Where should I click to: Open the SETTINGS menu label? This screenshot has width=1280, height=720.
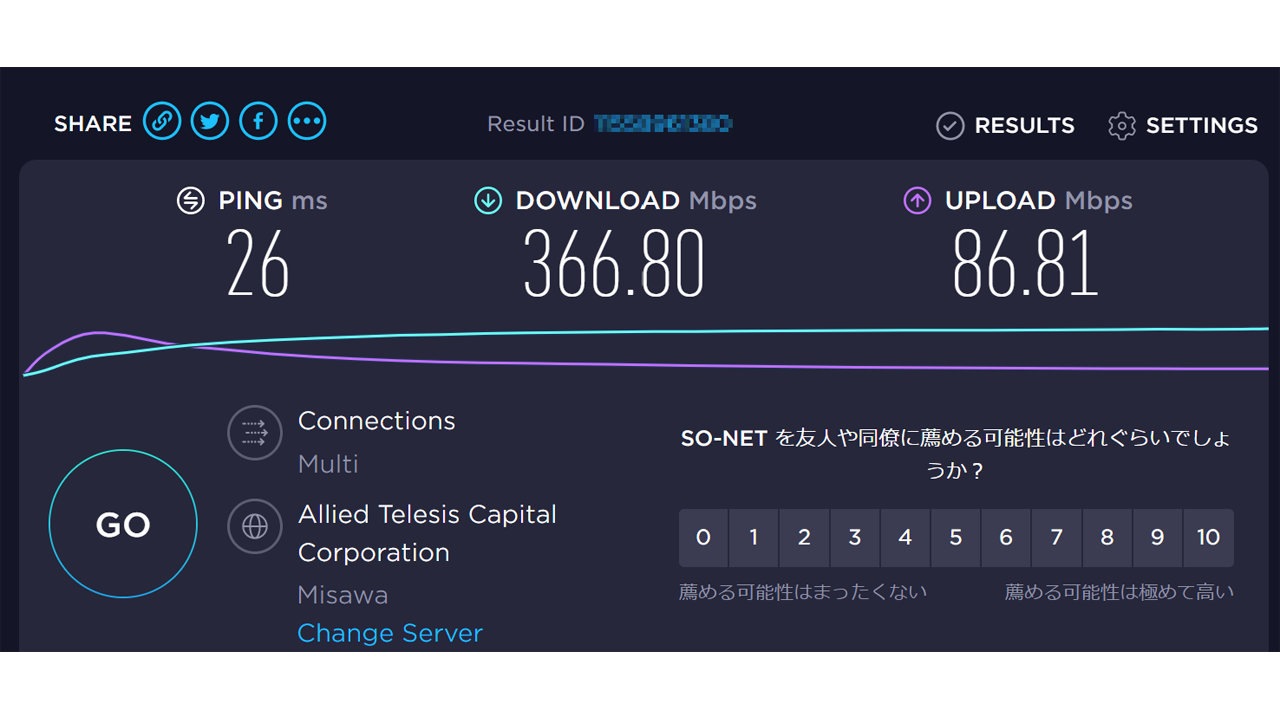click(x=1201, y=126)
